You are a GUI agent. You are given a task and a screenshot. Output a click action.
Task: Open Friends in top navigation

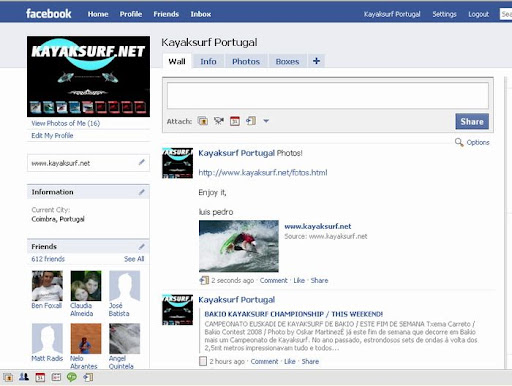coord(166,14)
